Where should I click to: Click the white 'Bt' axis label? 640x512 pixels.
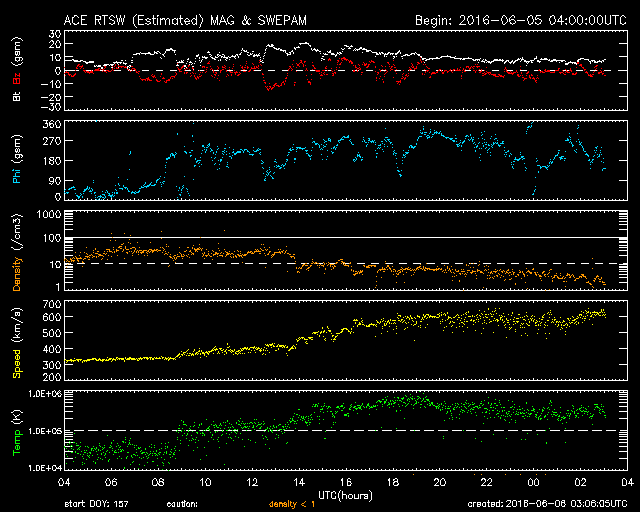17,96
